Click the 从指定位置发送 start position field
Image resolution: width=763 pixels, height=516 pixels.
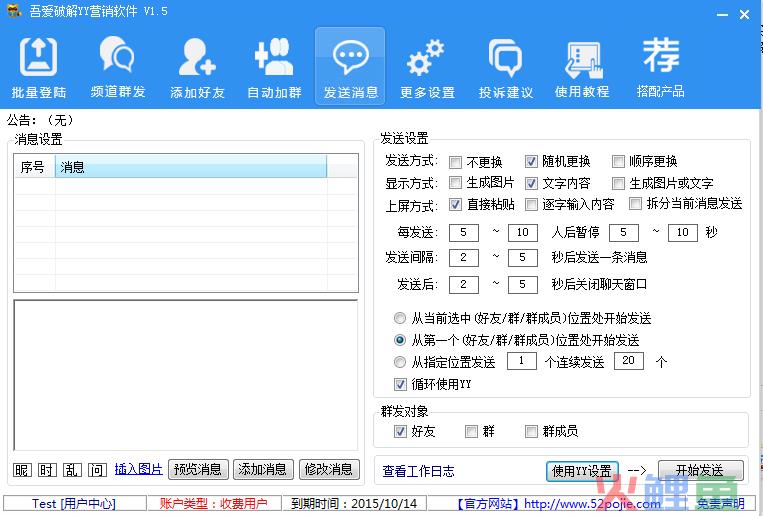(522, 361)
